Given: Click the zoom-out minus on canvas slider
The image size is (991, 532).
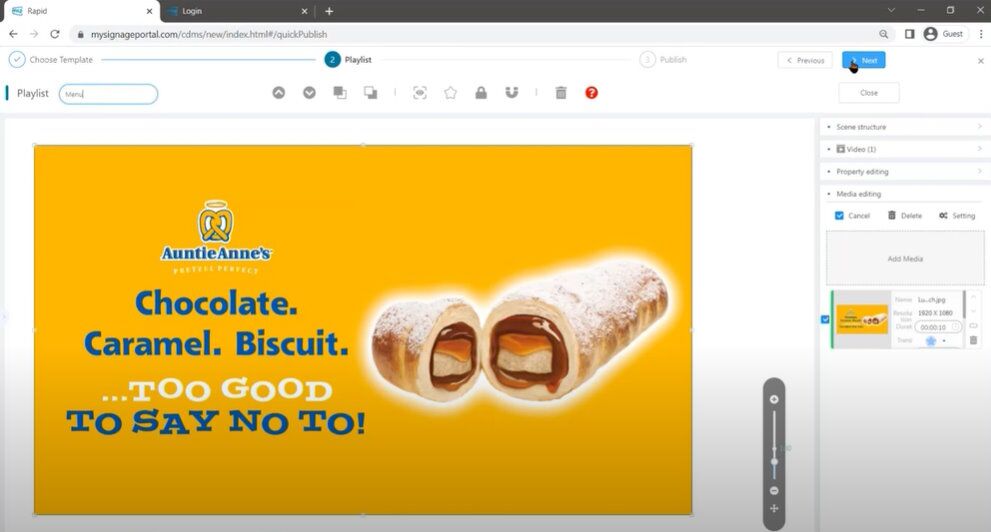Looking at the screenshot, I should [774, 490].
